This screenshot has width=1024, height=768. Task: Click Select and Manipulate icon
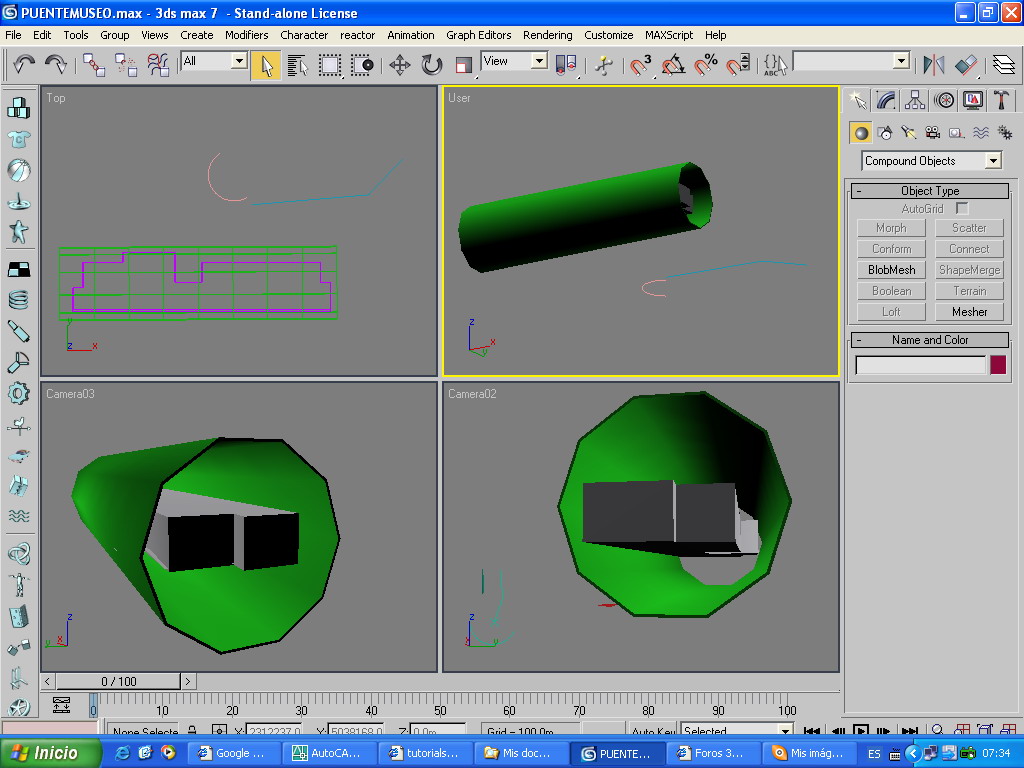click(603, 65)
